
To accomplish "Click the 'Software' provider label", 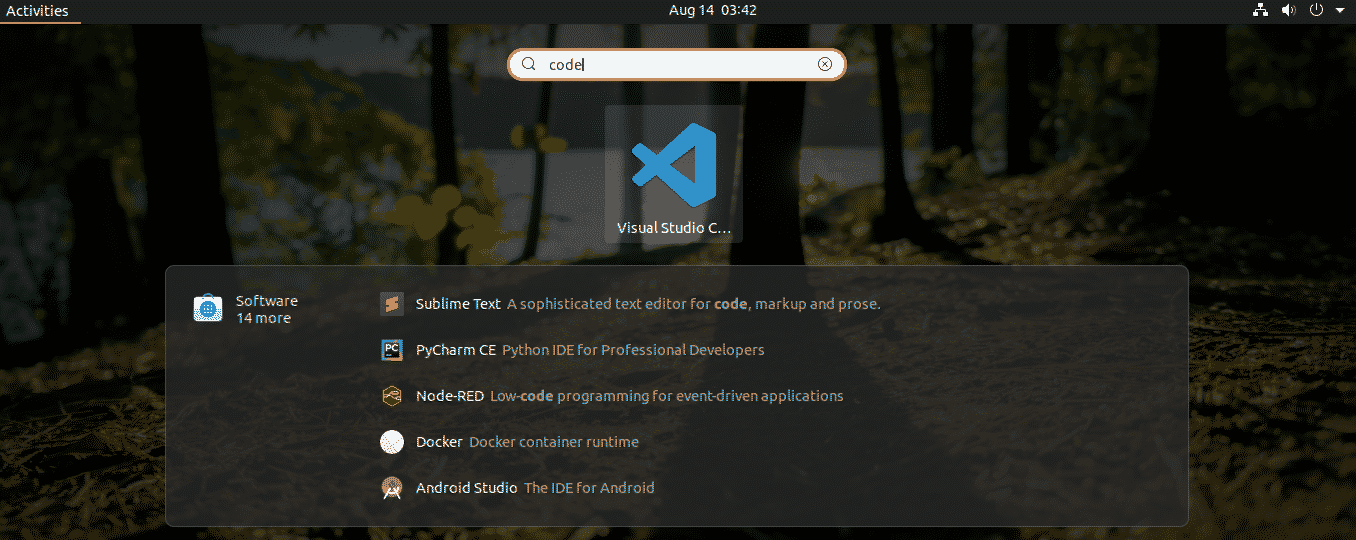I will click(267, 301).
